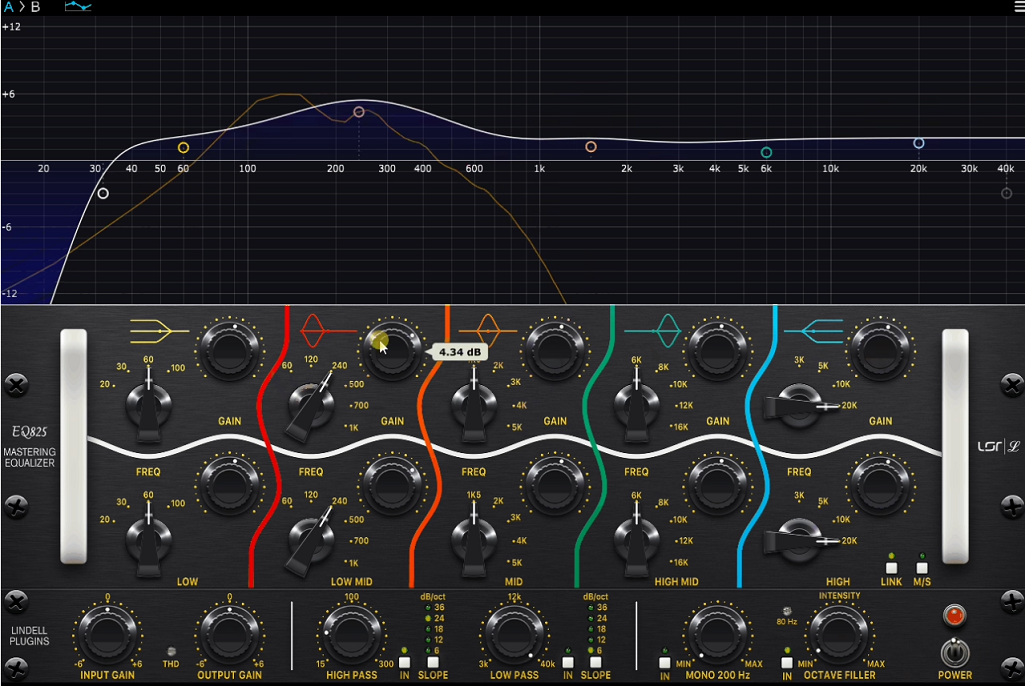1025x686 pixels.
Task: Click the EQ curve icon in the top toolbar
Action: pyautogui.click(x=77, y=7)
